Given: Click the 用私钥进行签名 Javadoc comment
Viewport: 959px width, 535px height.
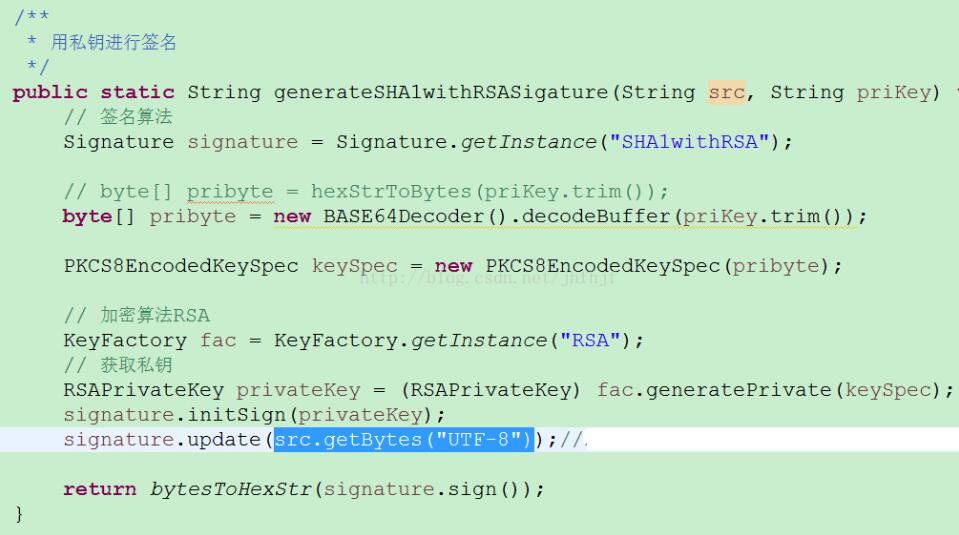Looking at the screenshot, I should (114, 43).
